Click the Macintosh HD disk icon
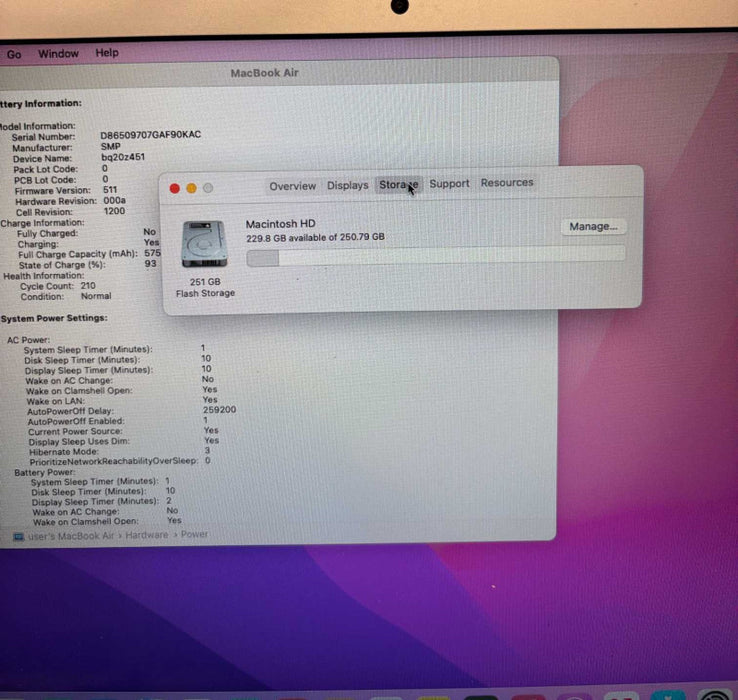 point(205,244)
